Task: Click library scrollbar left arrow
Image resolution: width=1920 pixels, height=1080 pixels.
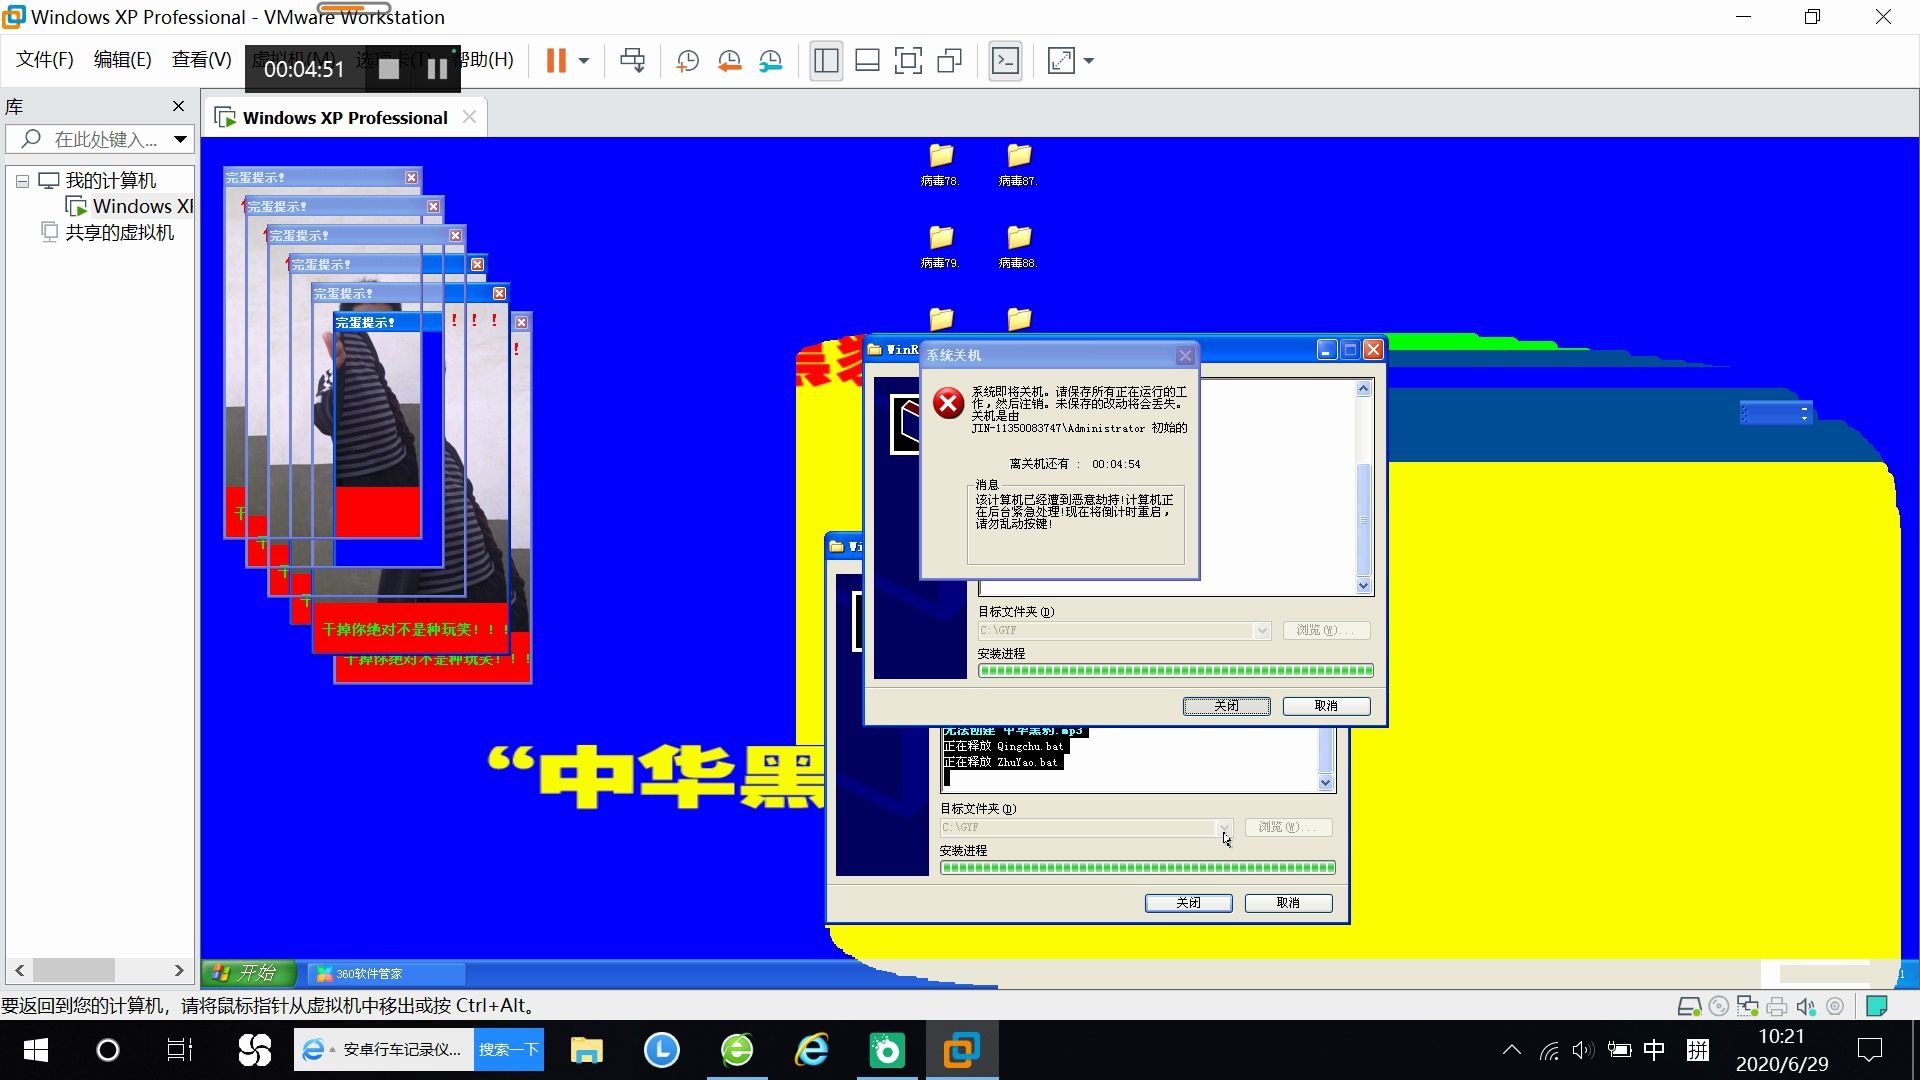Action: coord(19,970)
